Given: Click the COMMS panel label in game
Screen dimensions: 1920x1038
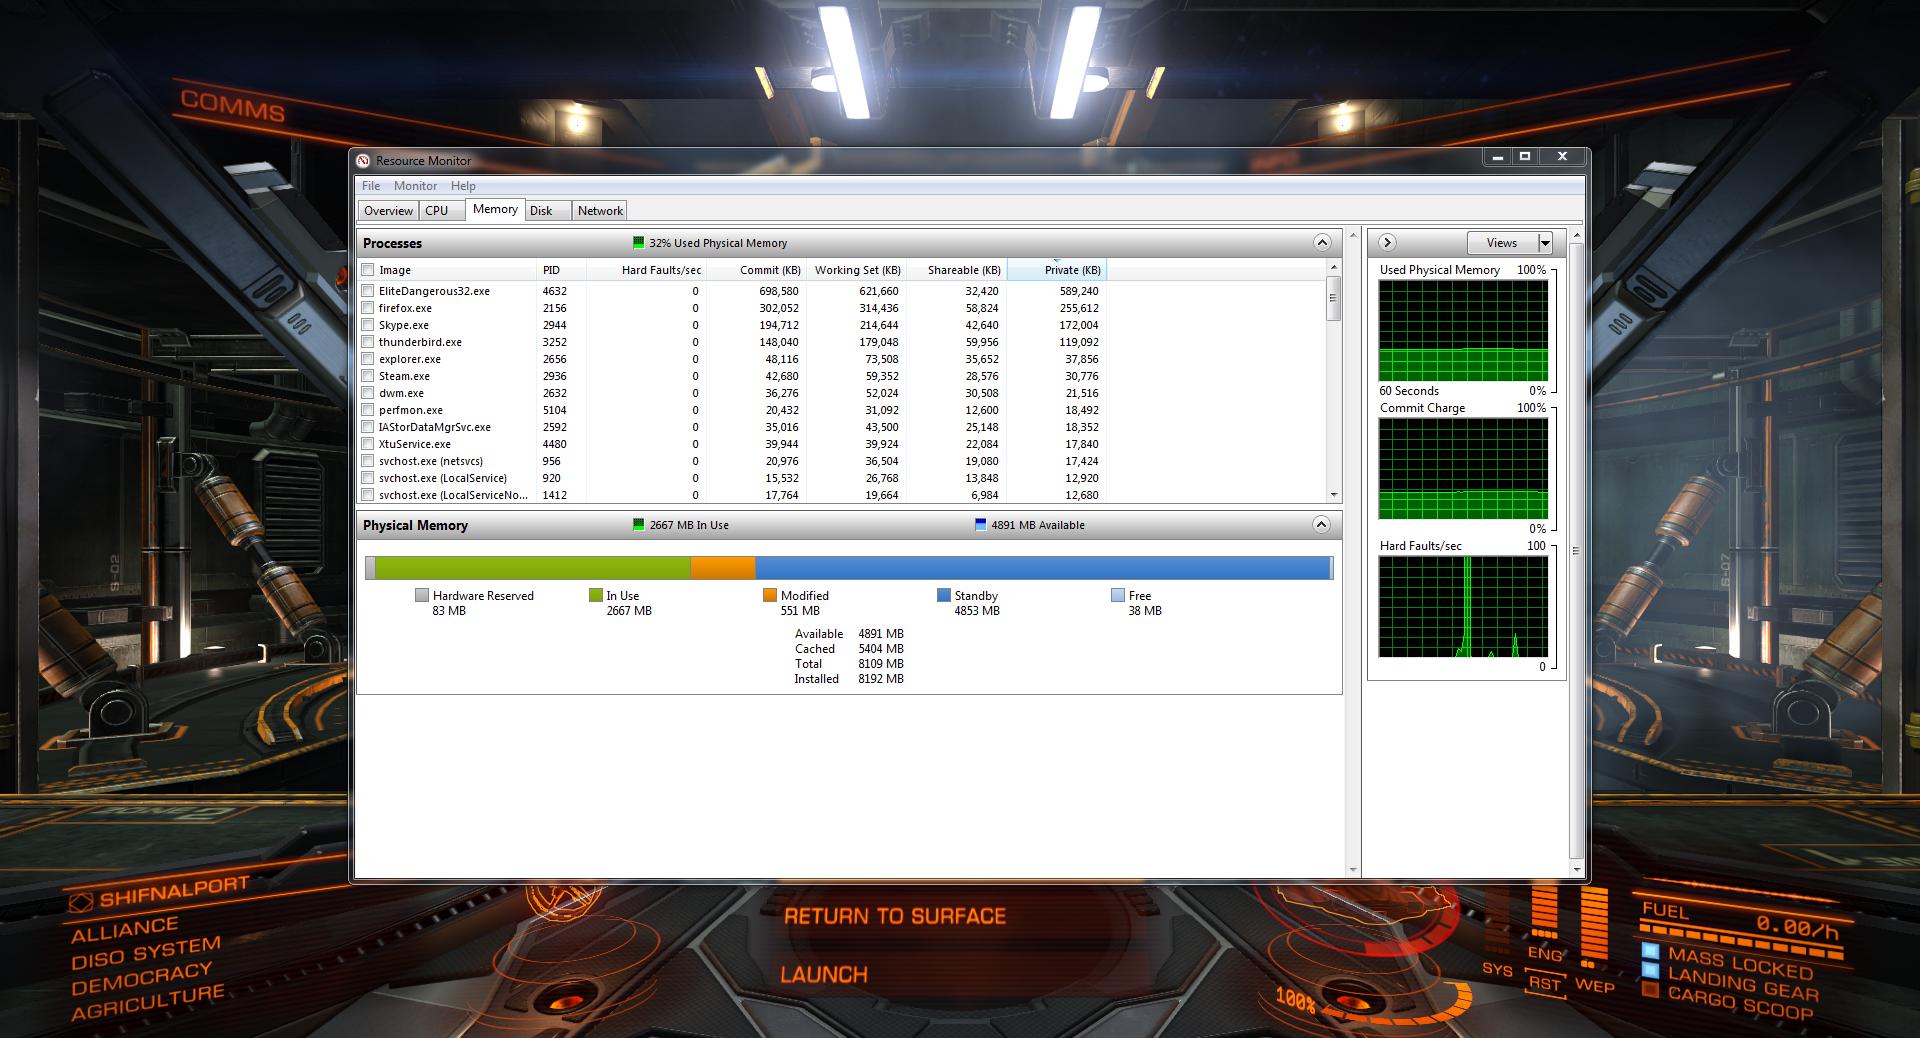Looking at the screenshot, I should 233,106.
